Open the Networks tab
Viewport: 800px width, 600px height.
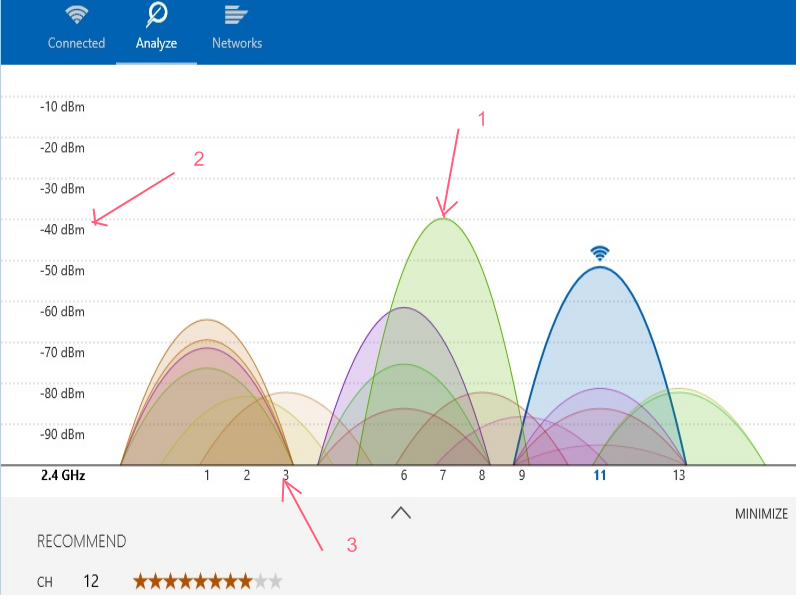[x=237, y=43]
